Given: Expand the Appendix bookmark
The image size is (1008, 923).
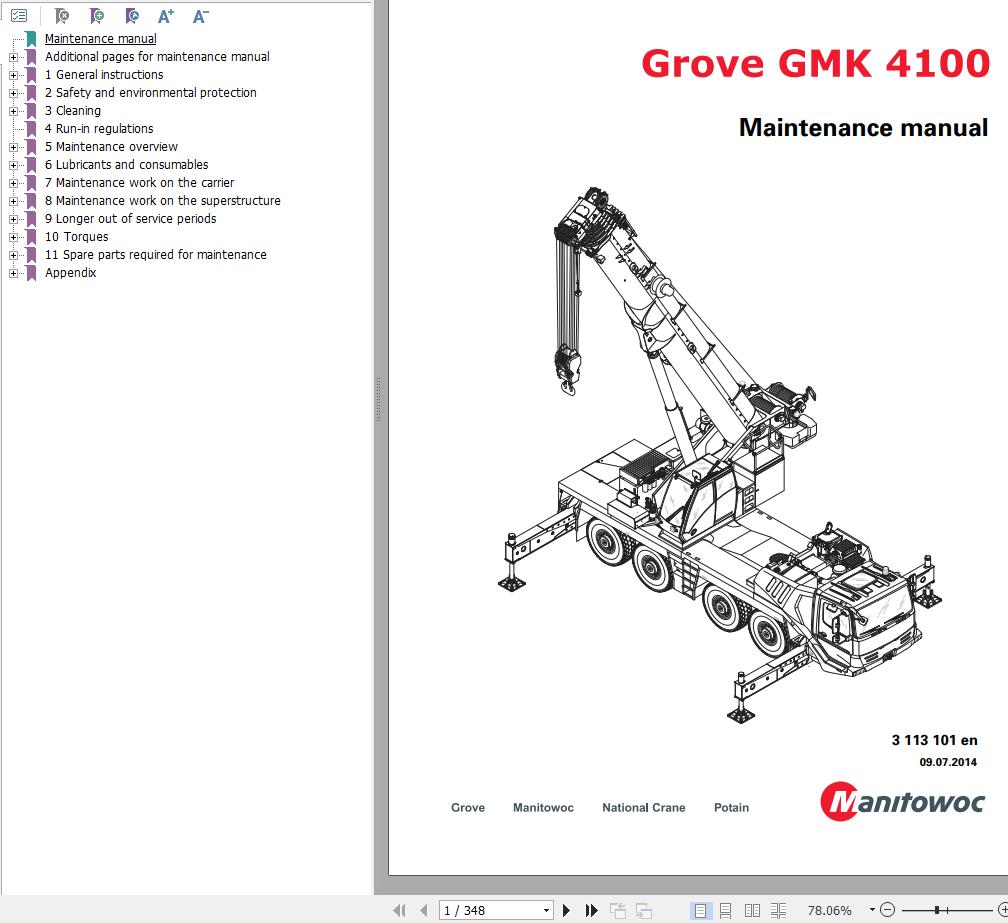Looking at the screenshot, I should (13, 273).
